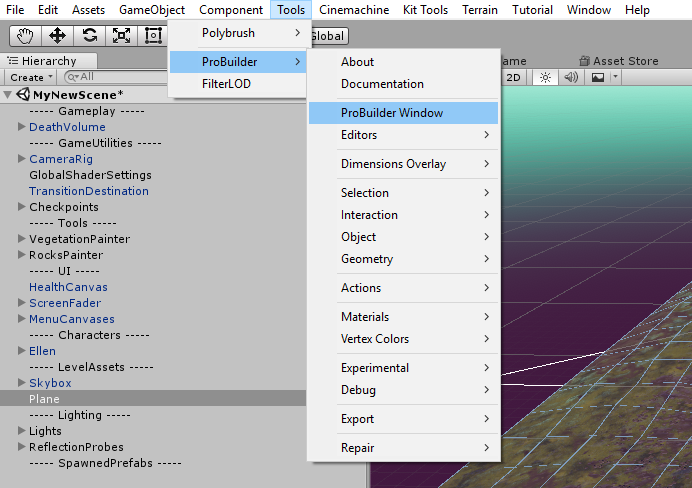Screen dimensions: 692x488
Task: Expand the DeathVolume object in hierarchy
Action: click(22, 127)
